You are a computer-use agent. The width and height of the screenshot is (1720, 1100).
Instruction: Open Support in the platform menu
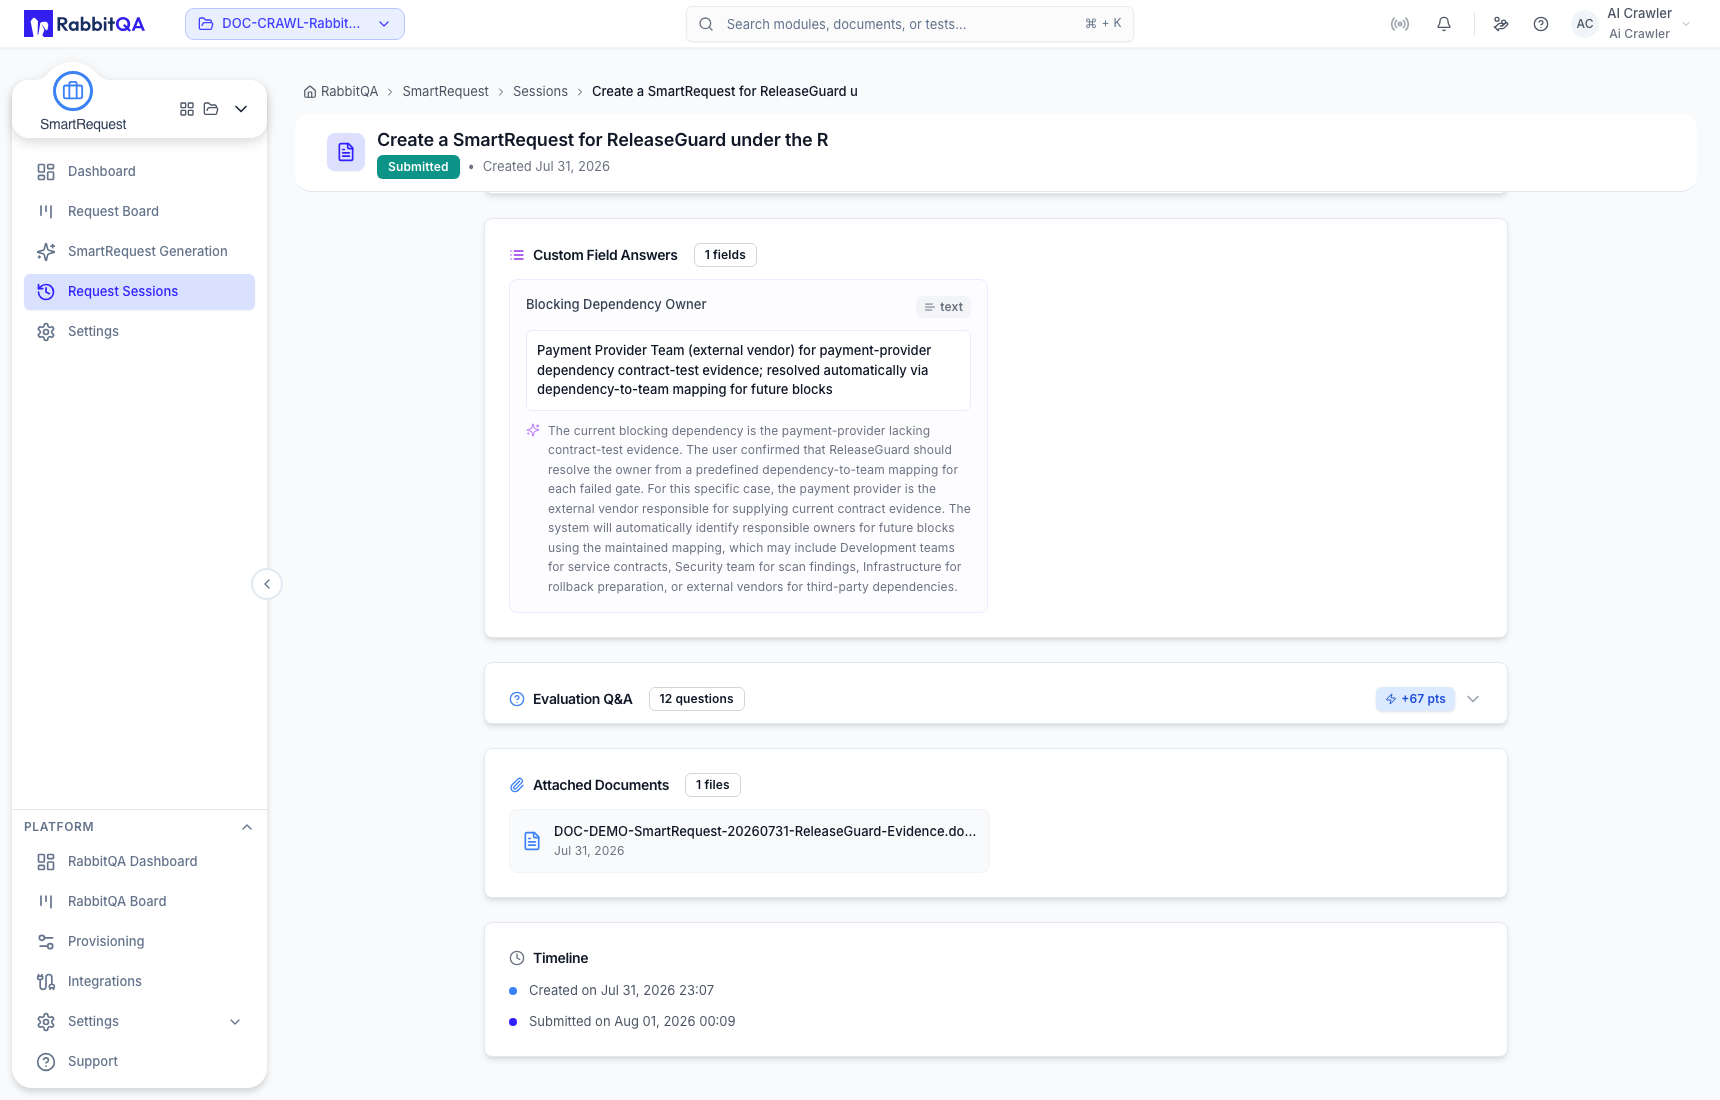(139, 1062)
